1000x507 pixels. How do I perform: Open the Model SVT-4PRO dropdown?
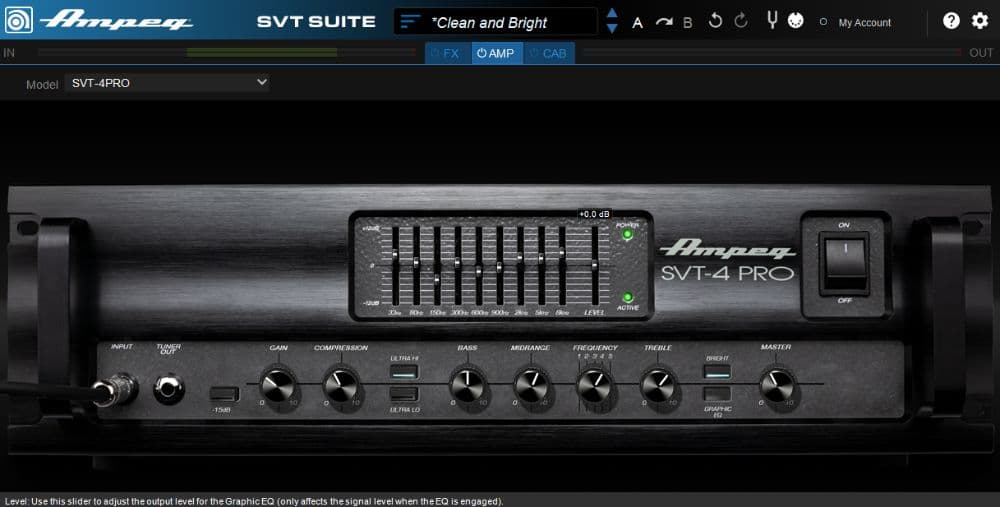tap(167, 83)
